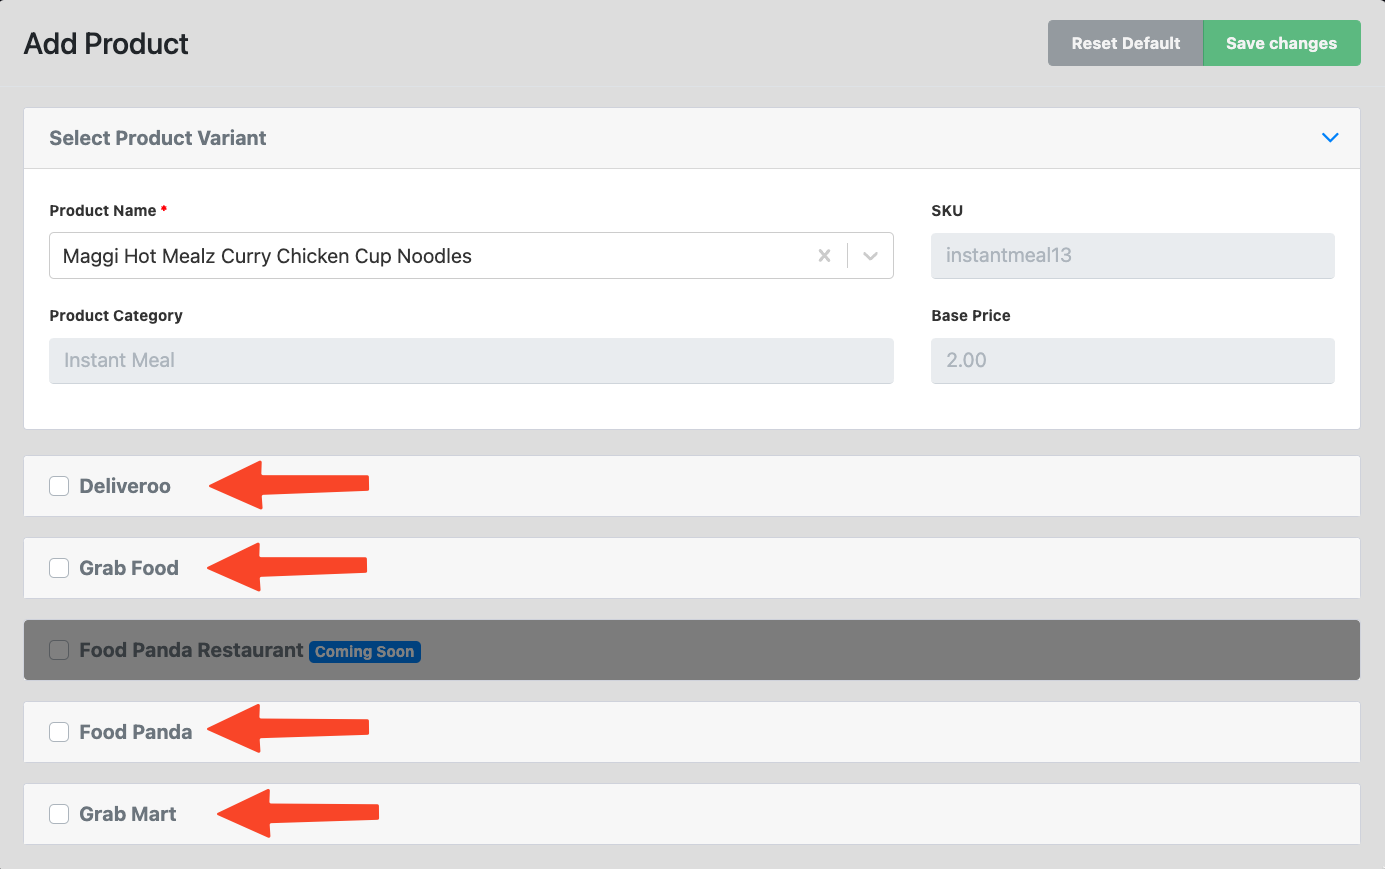Click Save changes button
This screenshot has height=869, width=1385.
(x=1282, y=43)
